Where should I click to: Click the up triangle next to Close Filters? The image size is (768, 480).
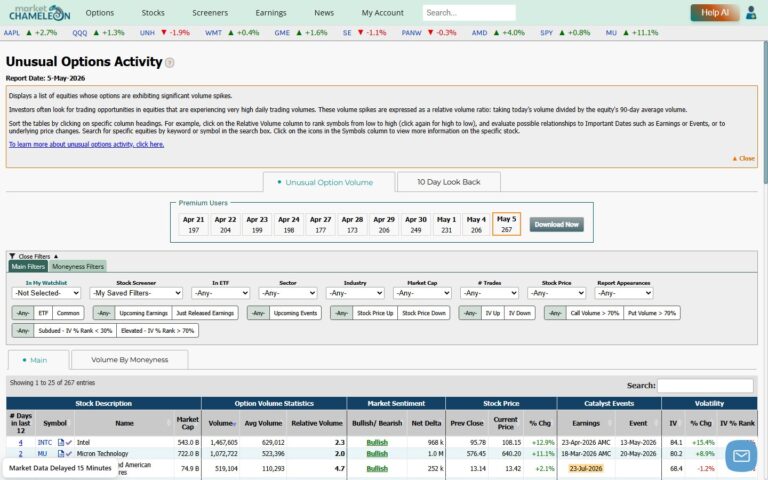click(x=56, y=256)
